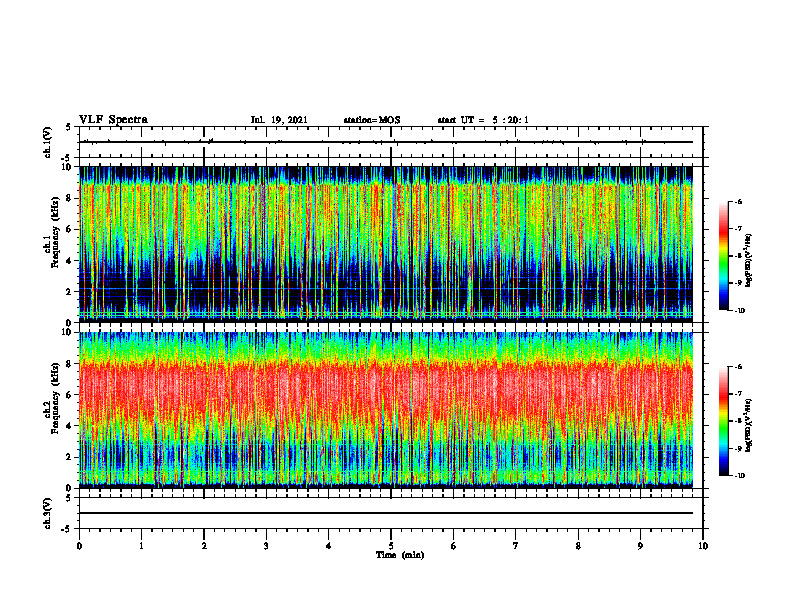Click the "4" kHz tick of ch.1 spectrogram

[69, 261]
